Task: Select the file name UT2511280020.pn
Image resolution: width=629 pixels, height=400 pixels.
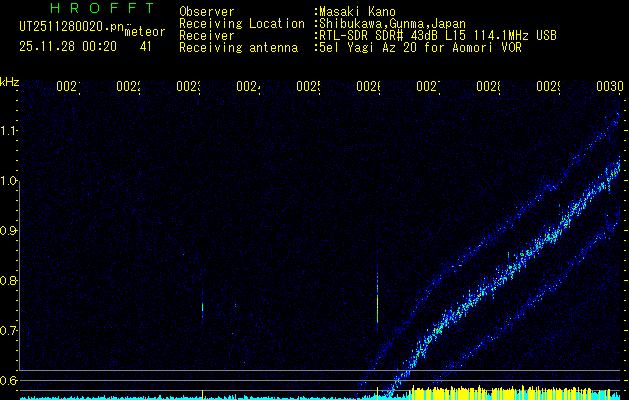Action: tap(71, 27)
